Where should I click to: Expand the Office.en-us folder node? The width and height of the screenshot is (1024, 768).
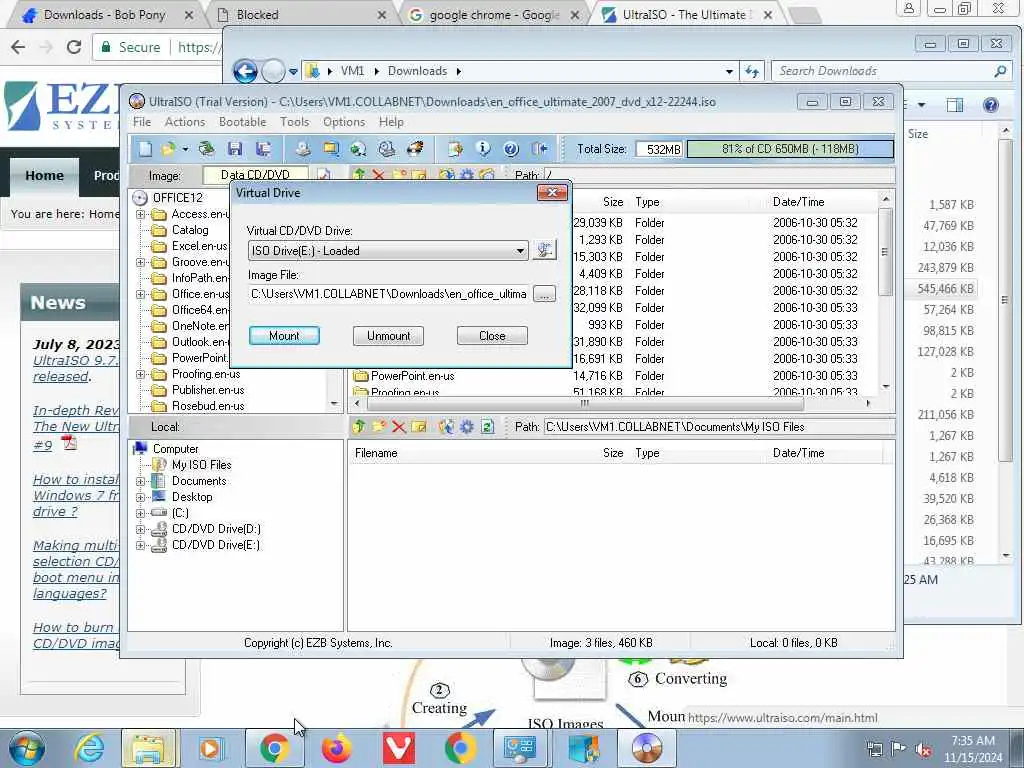pyautogui.click(x=140, y=295)
